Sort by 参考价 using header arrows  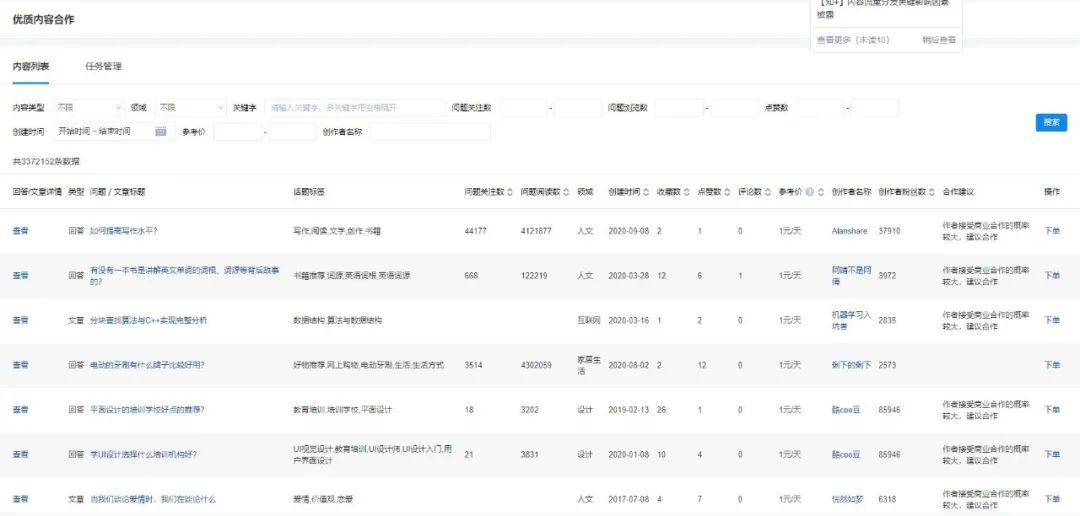(x=821, y=192)
